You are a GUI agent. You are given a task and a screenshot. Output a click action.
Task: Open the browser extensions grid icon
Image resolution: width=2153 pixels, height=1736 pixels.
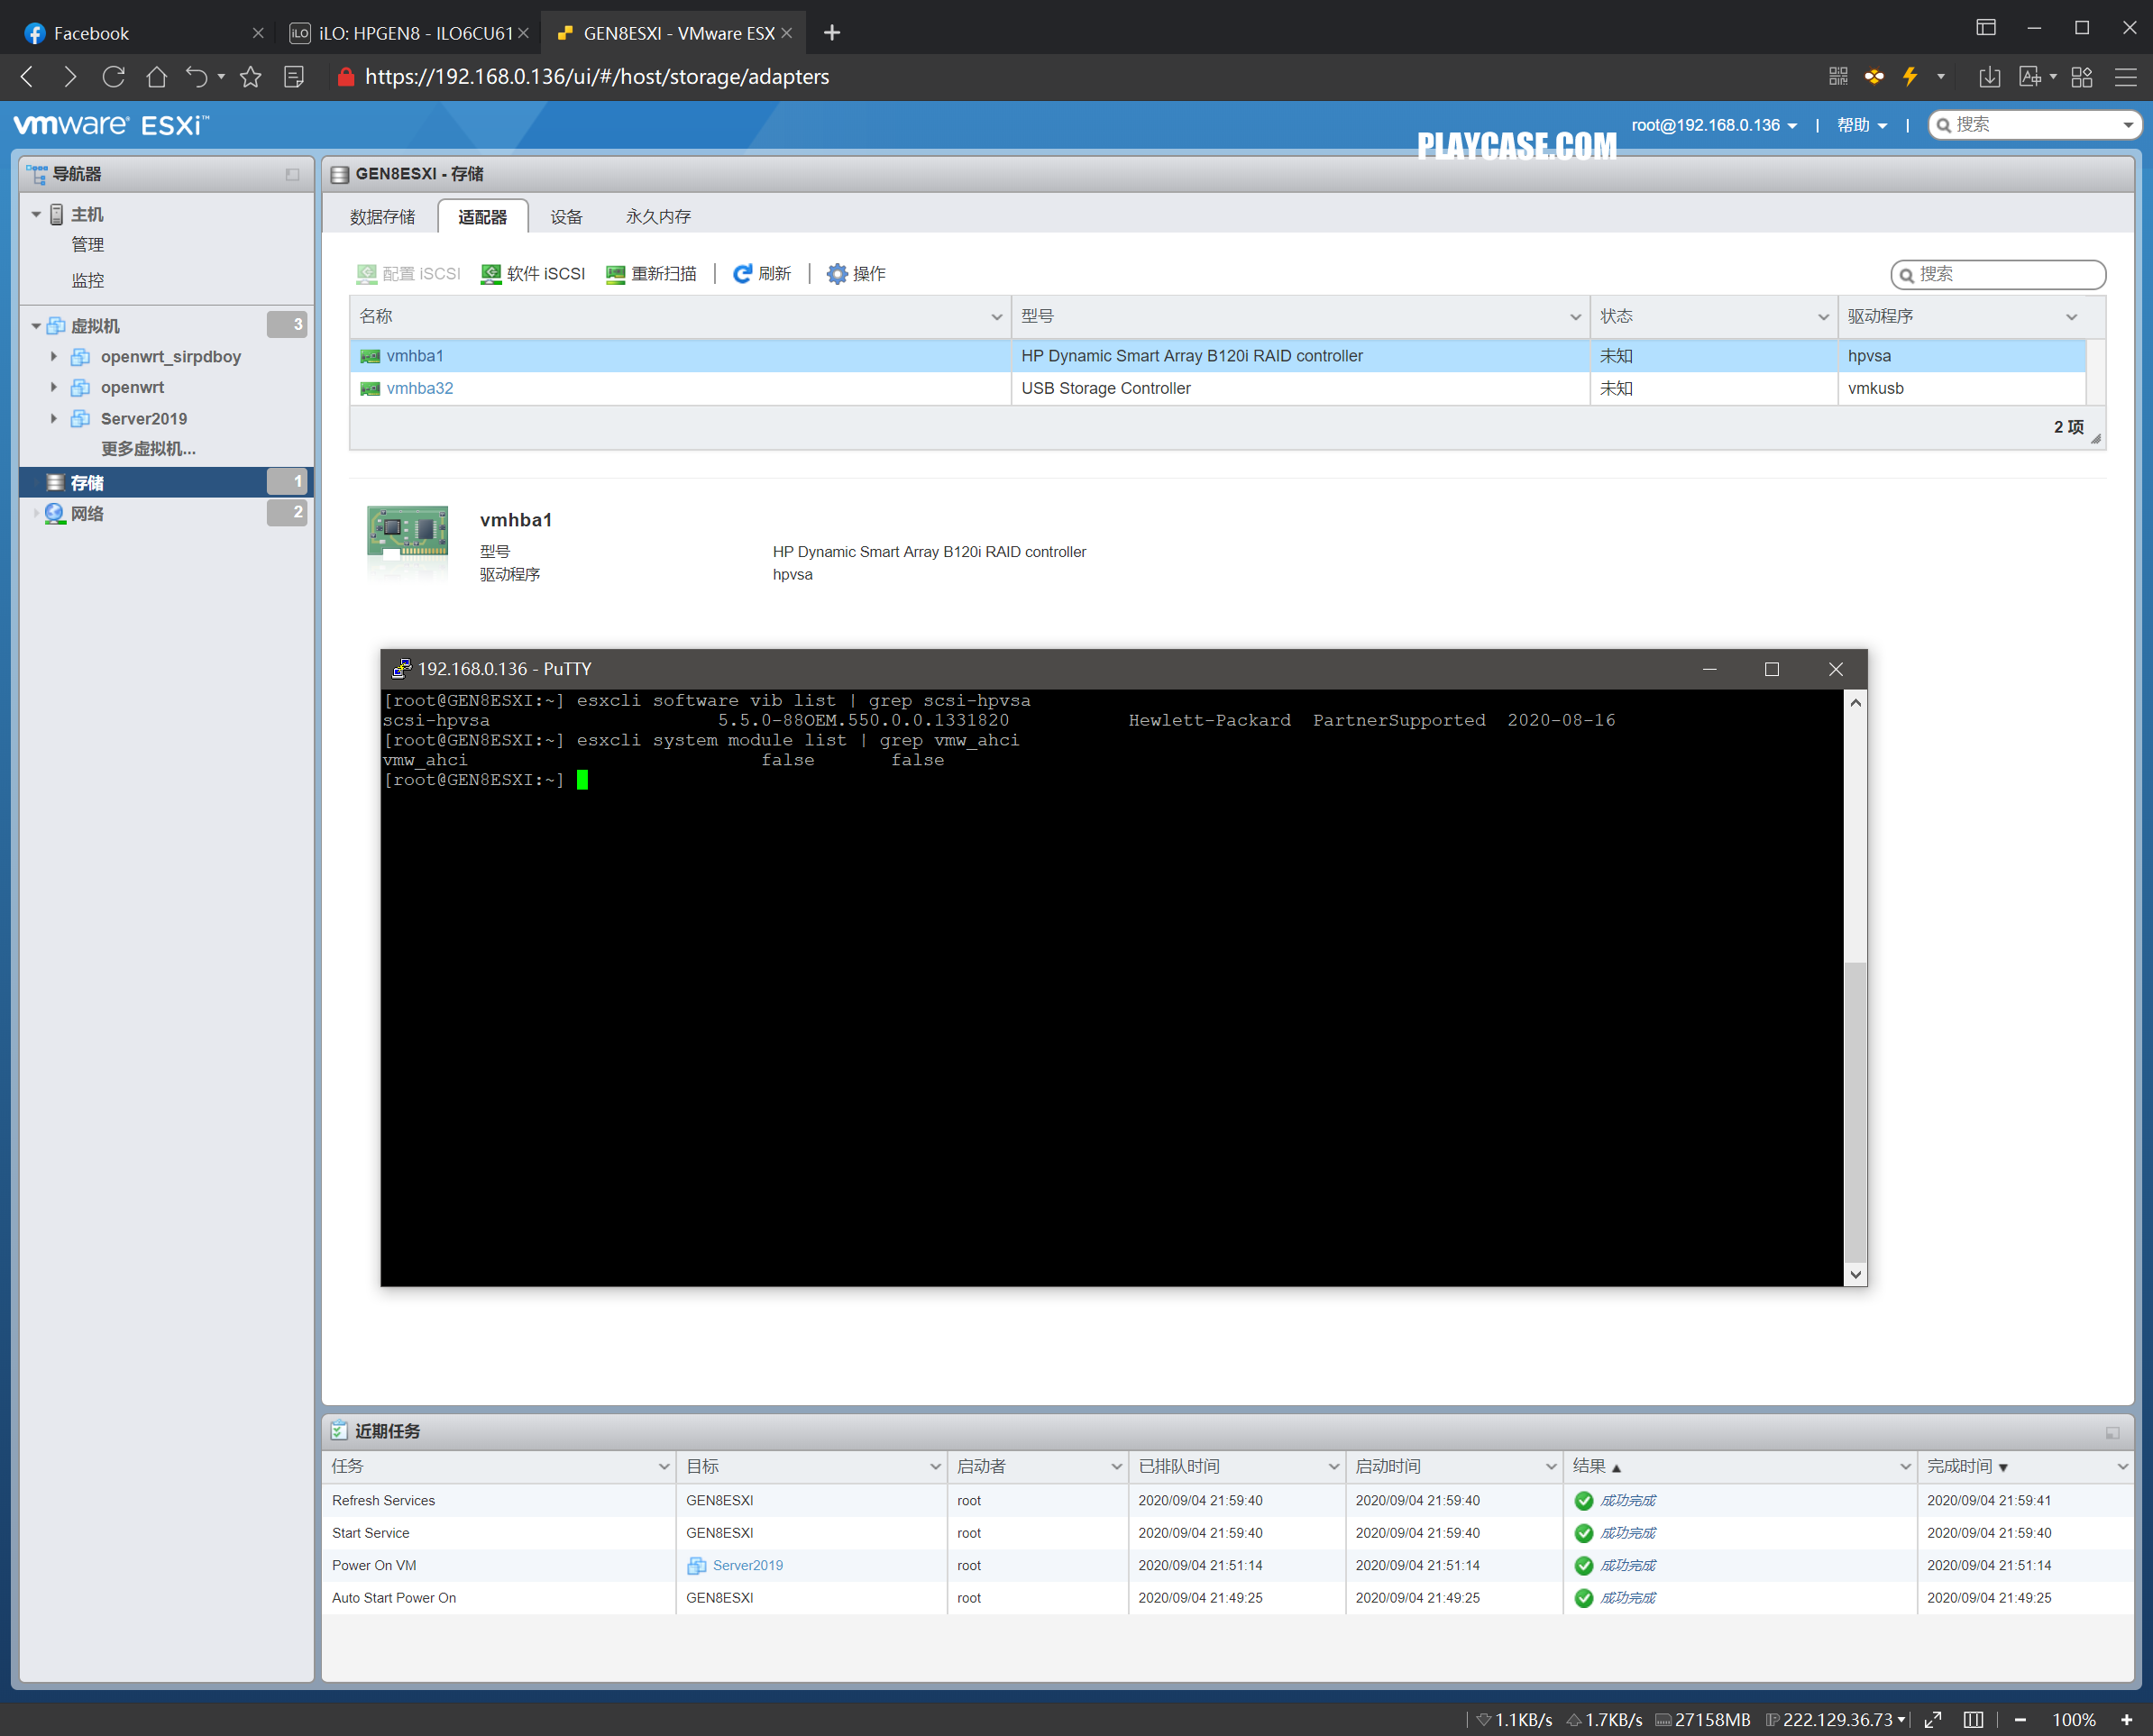tap(2083, 77)
